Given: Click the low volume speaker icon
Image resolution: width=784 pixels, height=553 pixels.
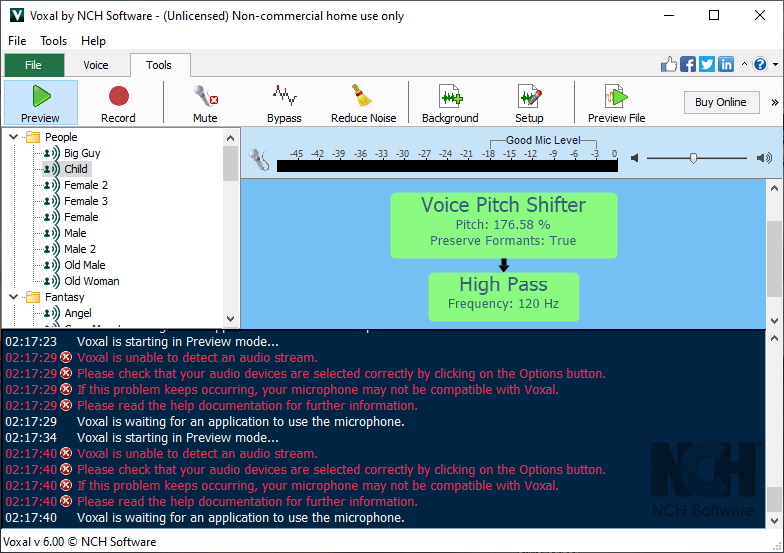Looking at the screenshot, I should point(634,158).
